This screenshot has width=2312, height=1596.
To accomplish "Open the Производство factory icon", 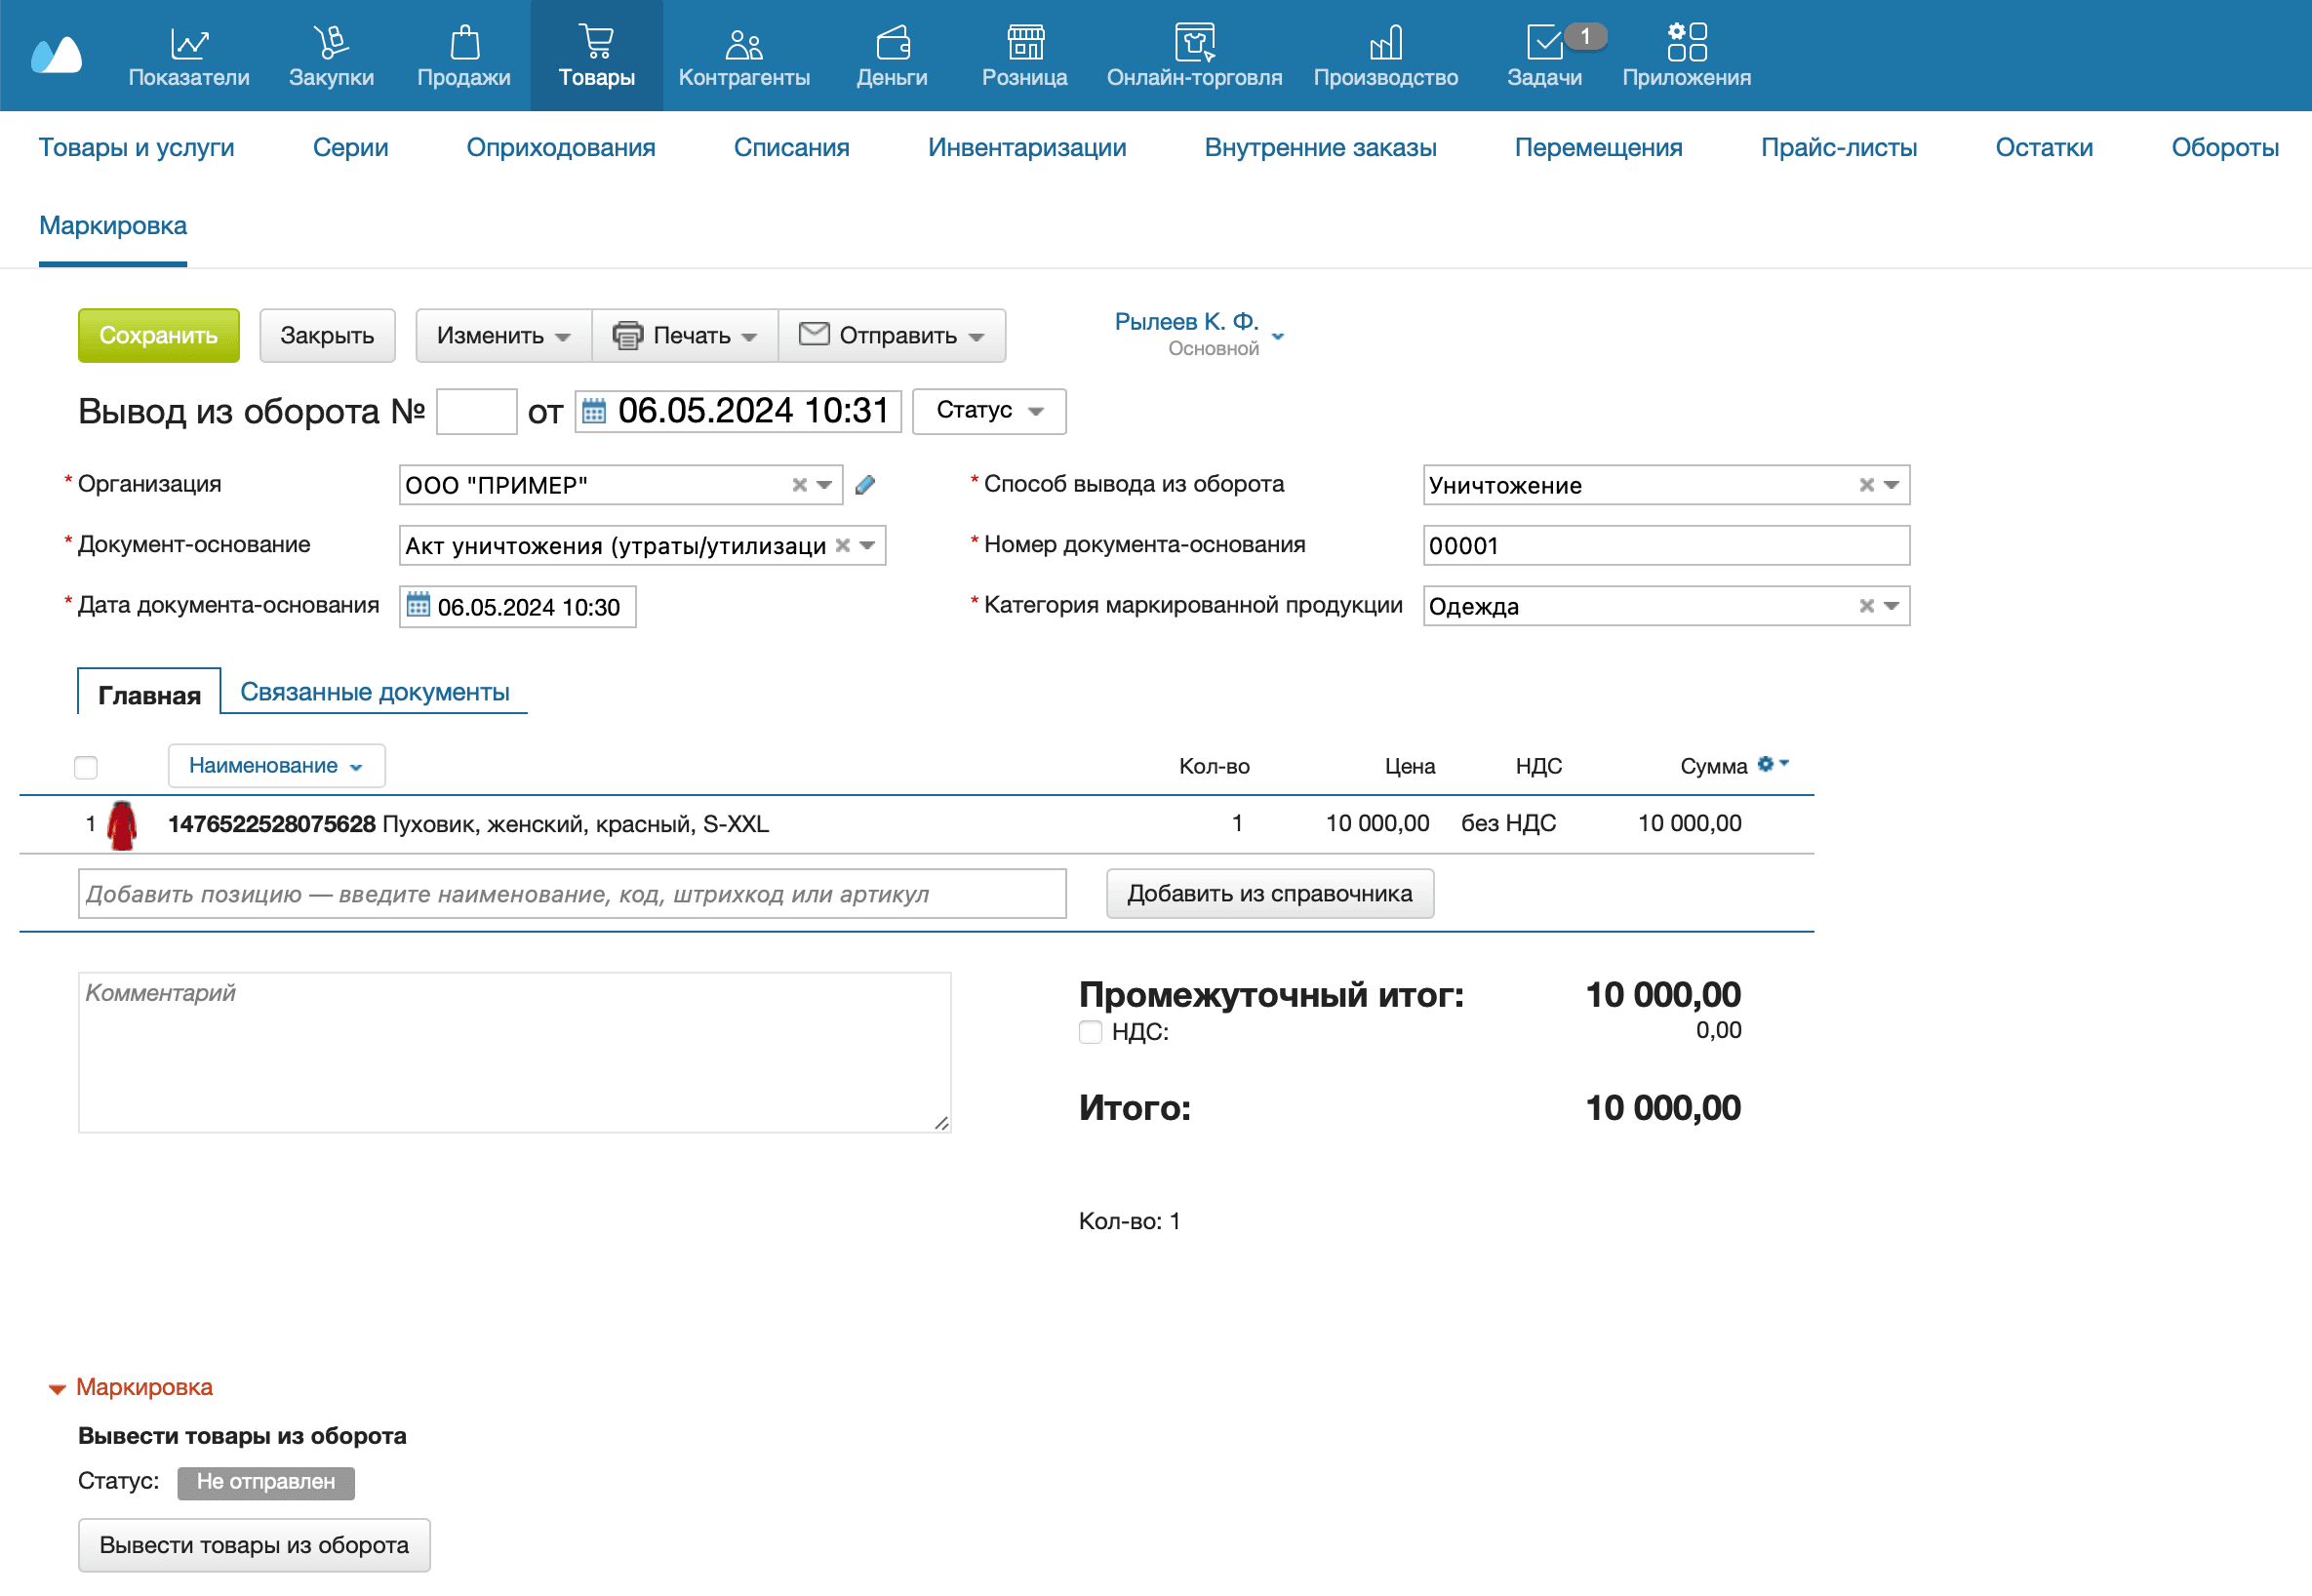I will (x=1385, y=43).
